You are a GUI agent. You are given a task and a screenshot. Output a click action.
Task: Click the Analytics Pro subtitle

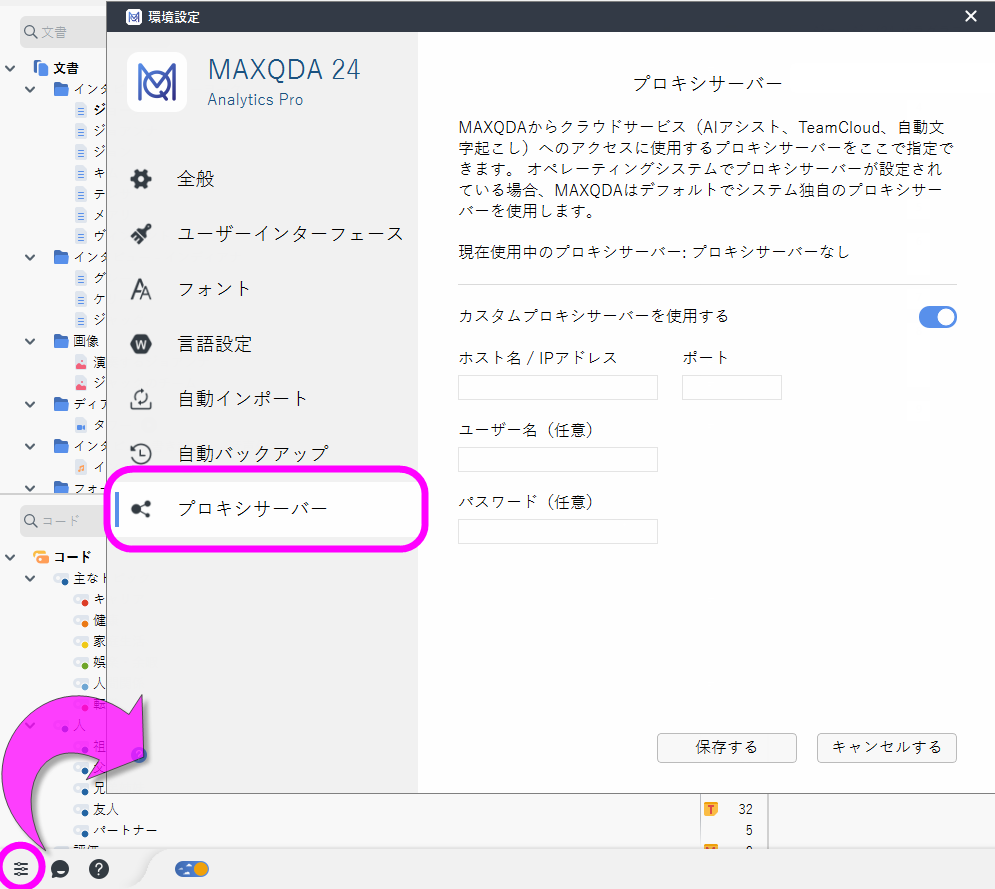(x=255, y=100)
